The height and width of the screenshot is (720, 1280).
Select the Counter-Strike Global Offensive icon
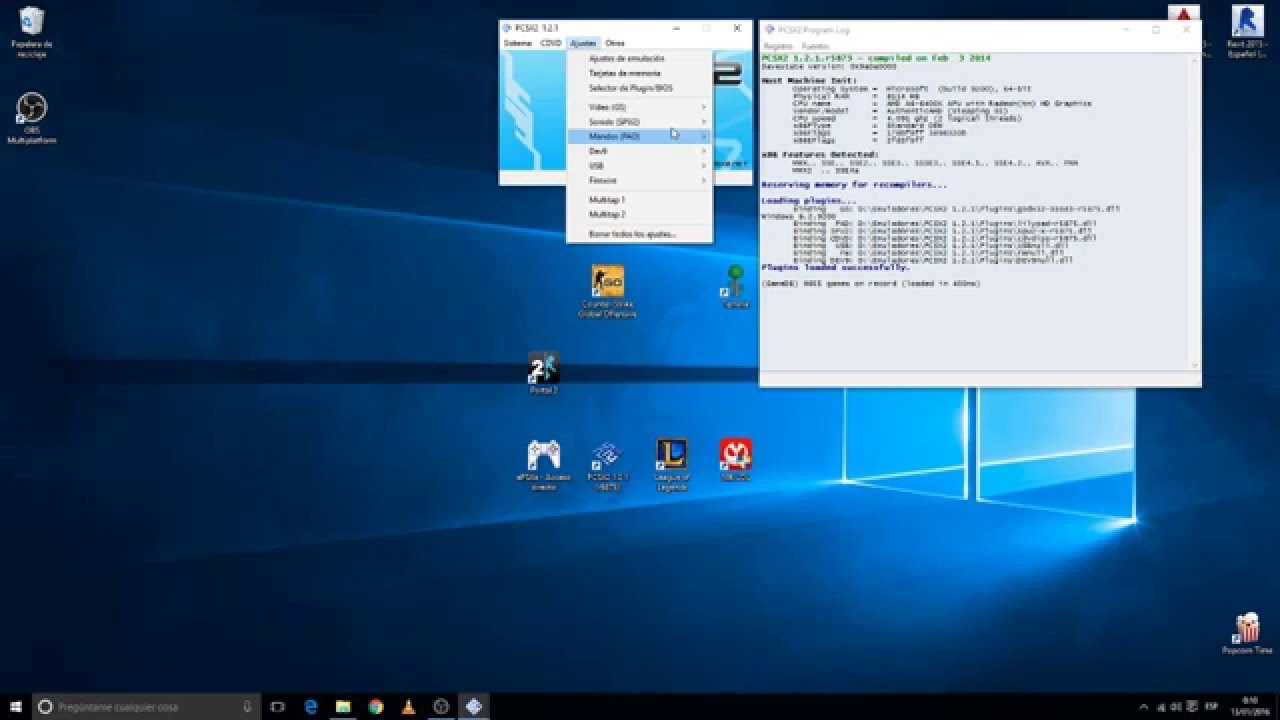click(x=607, y=291)
